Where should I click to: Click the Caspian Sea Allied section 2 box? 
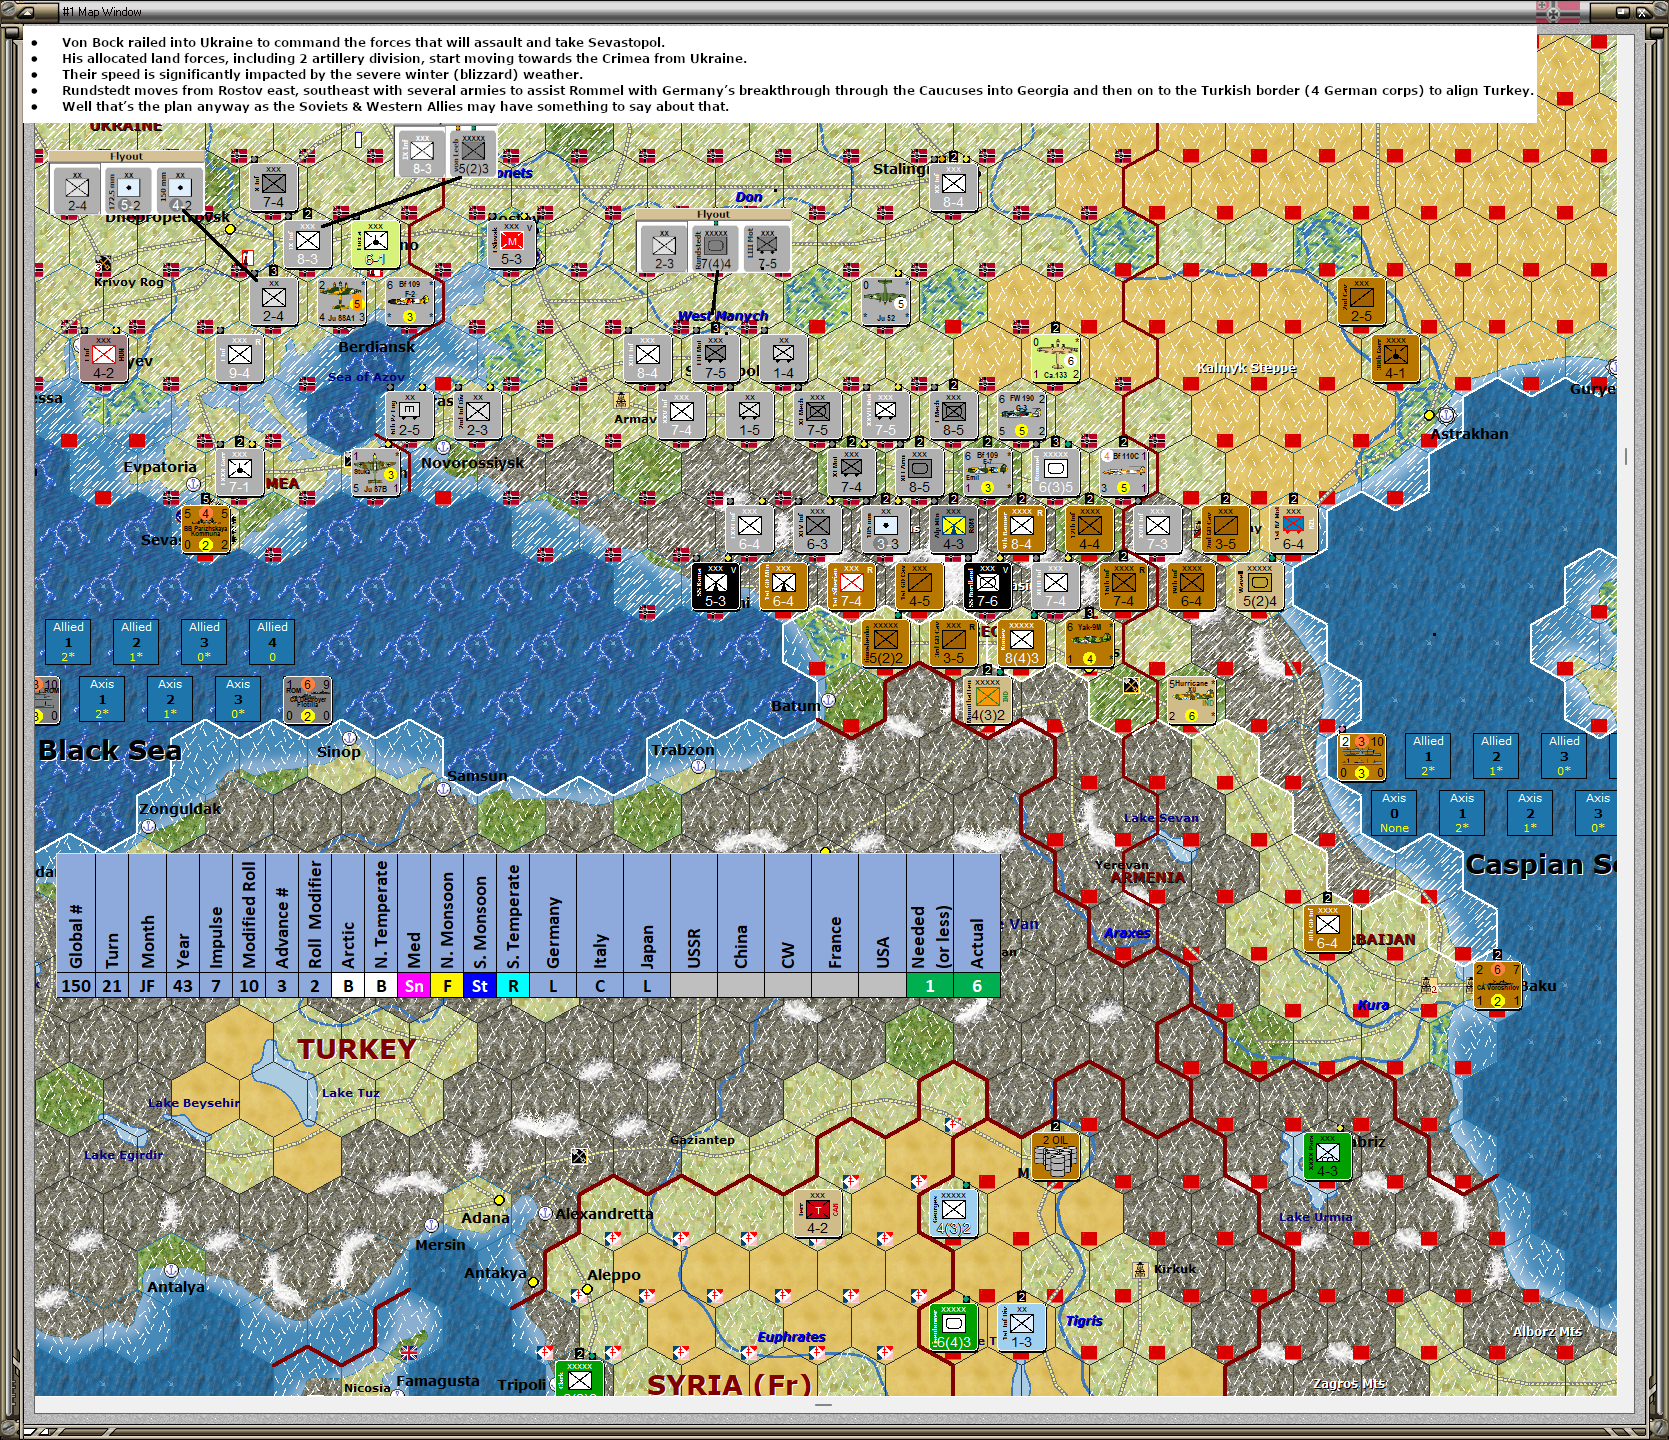(1496, 755)
